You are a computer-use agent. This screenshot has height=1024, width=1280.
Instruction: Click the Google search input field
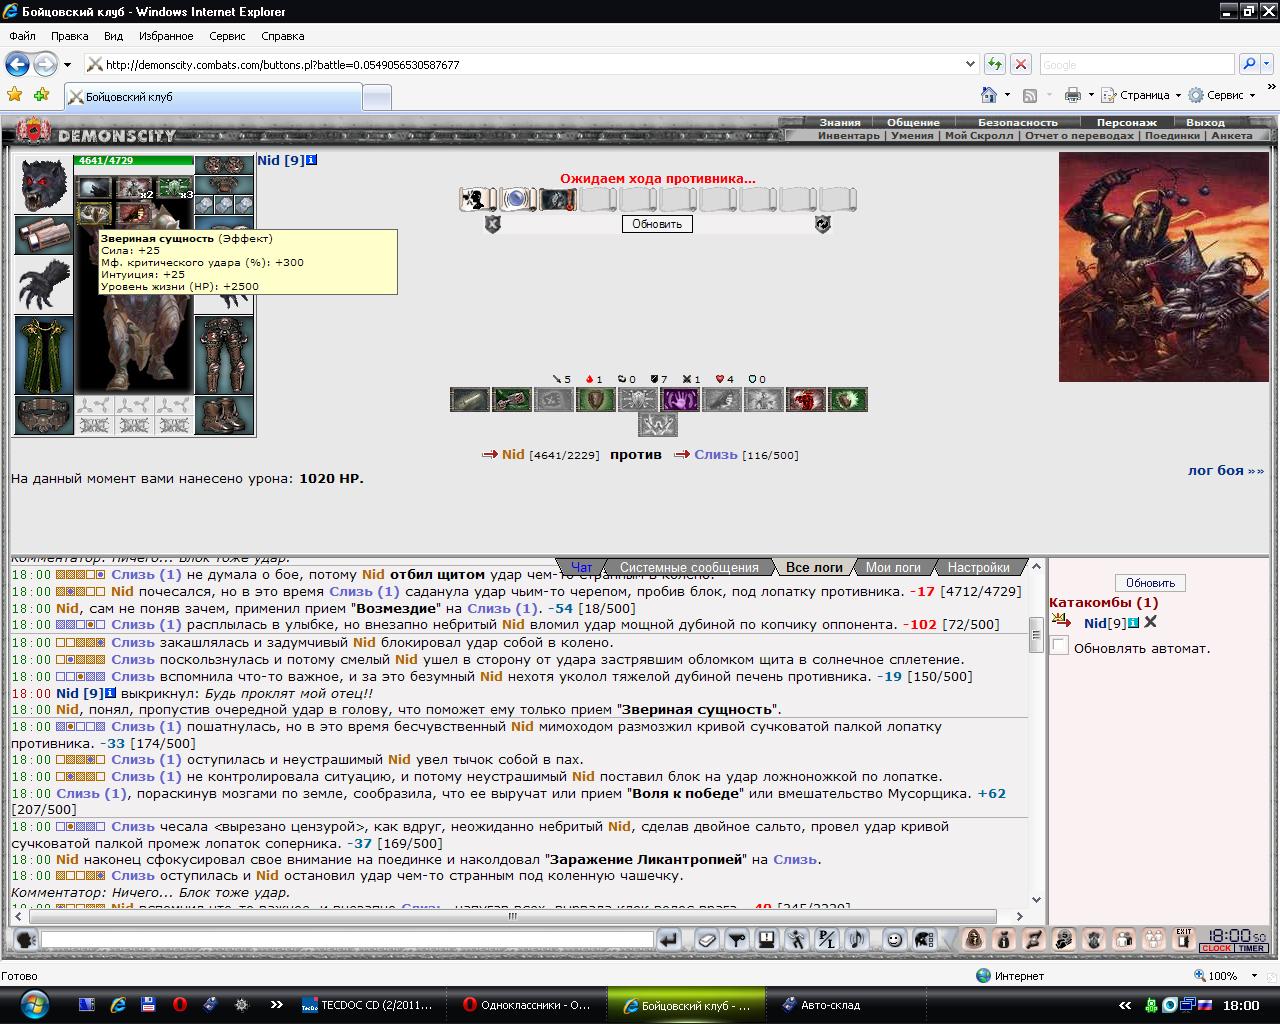1137,64
